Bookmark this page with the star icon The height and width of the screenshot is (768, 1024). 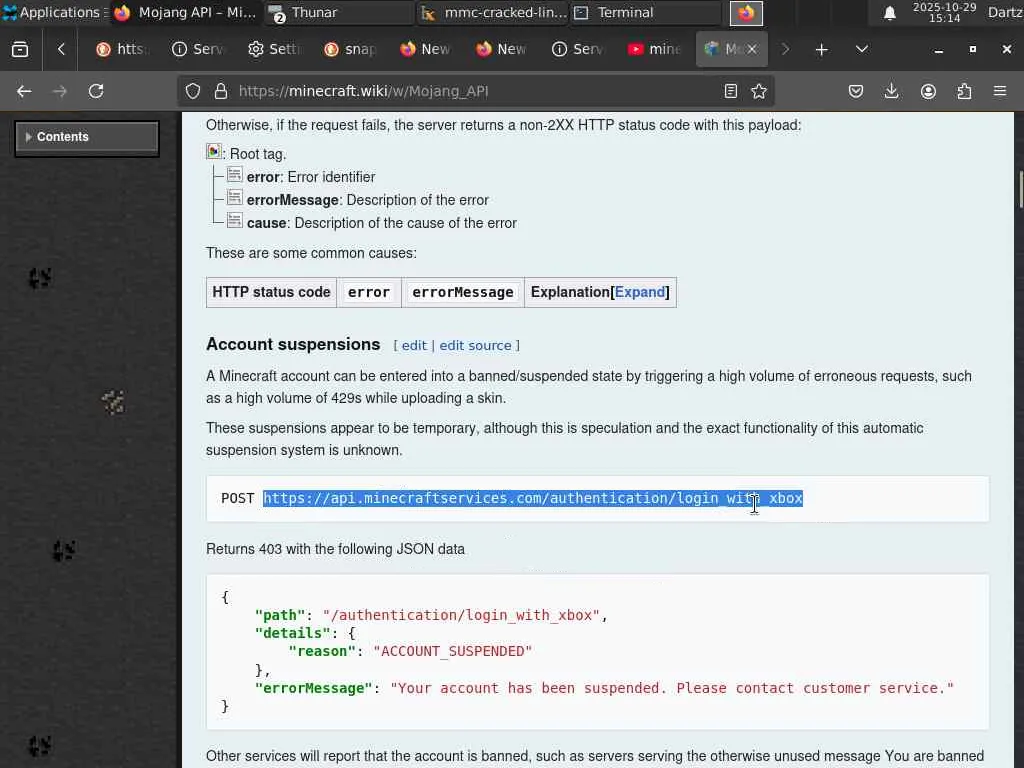(759, 91)
